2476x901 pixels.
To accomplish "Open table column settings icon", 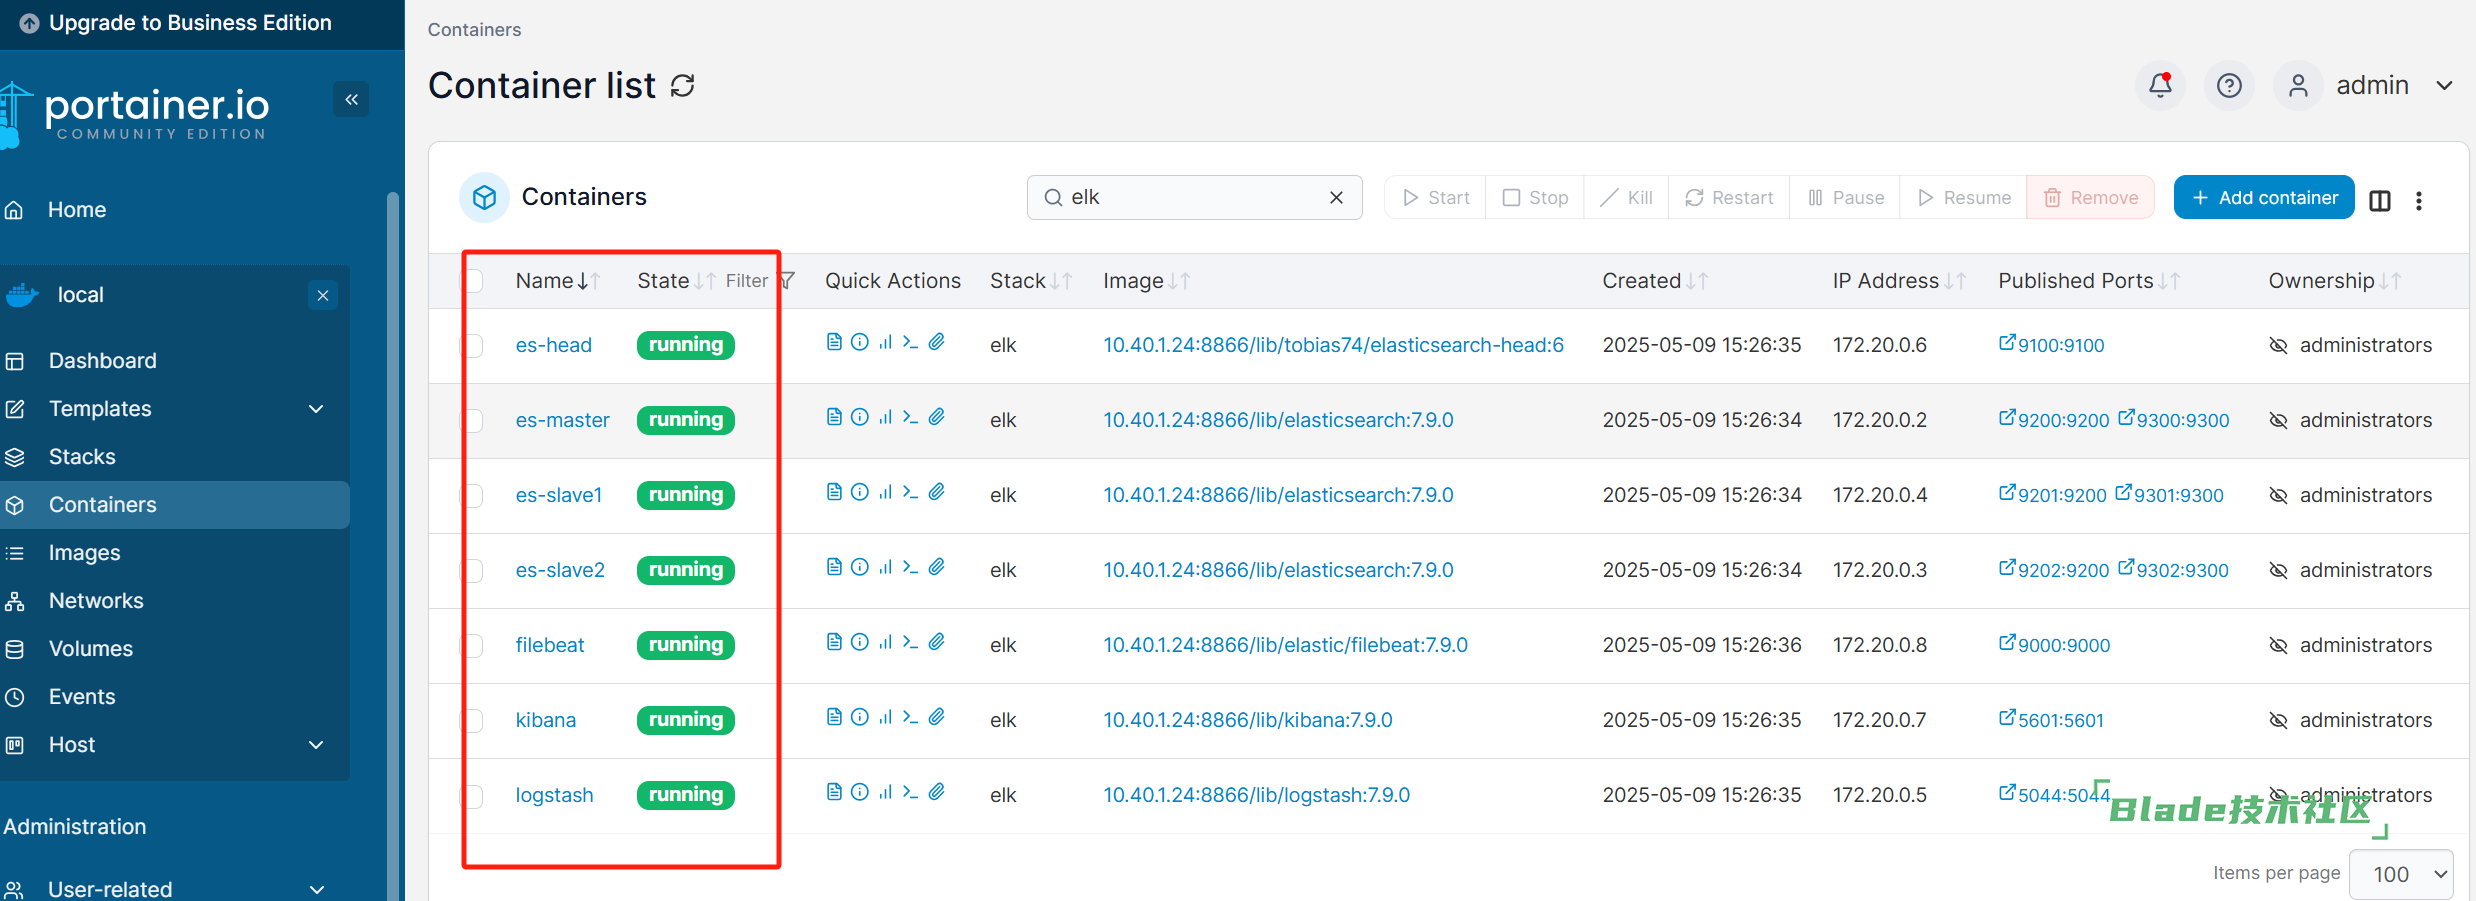I will [x=2380, y=201].
